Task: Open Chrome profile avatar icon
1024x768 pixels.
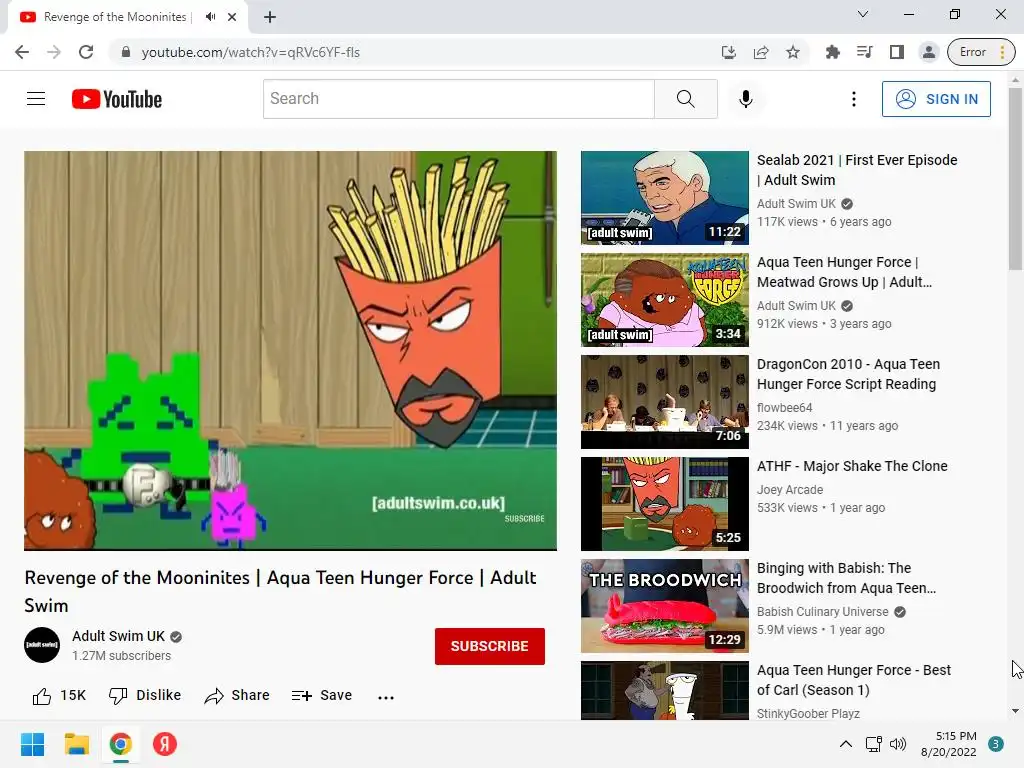Action: (x=929, y=52)
